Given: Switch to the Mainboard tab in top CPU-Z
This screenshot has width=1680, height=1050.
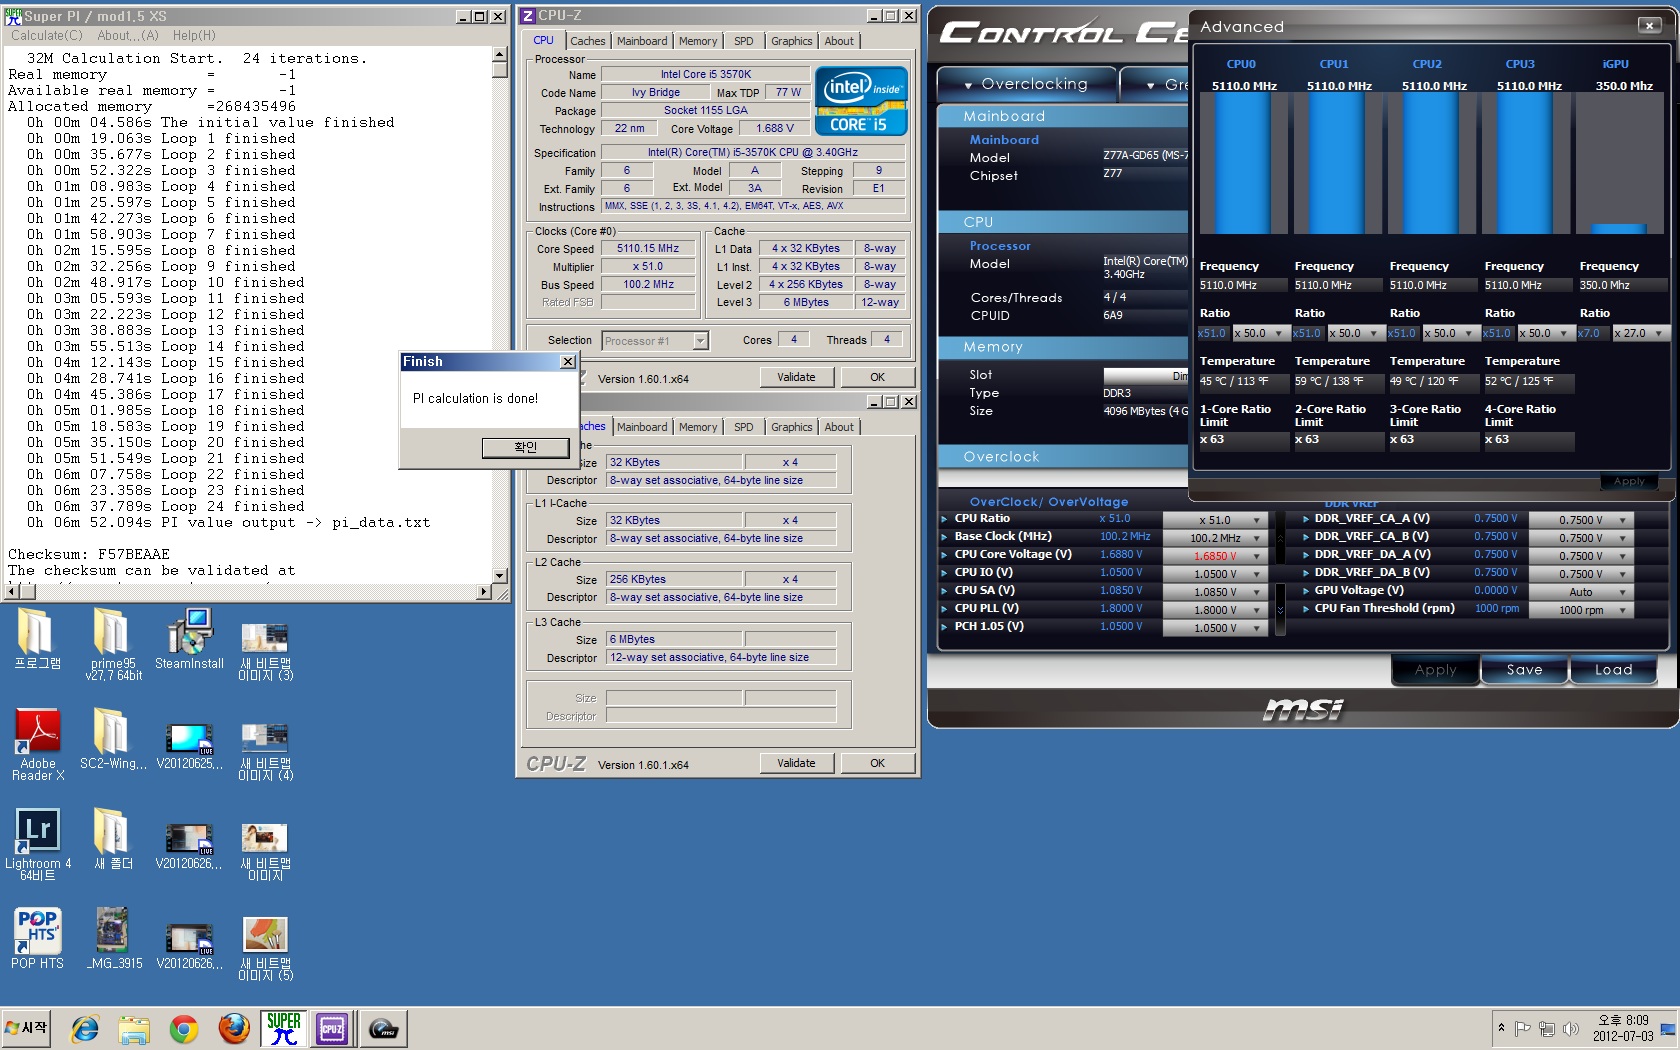Looking at the screenshot, I should [x=641, y=41].
